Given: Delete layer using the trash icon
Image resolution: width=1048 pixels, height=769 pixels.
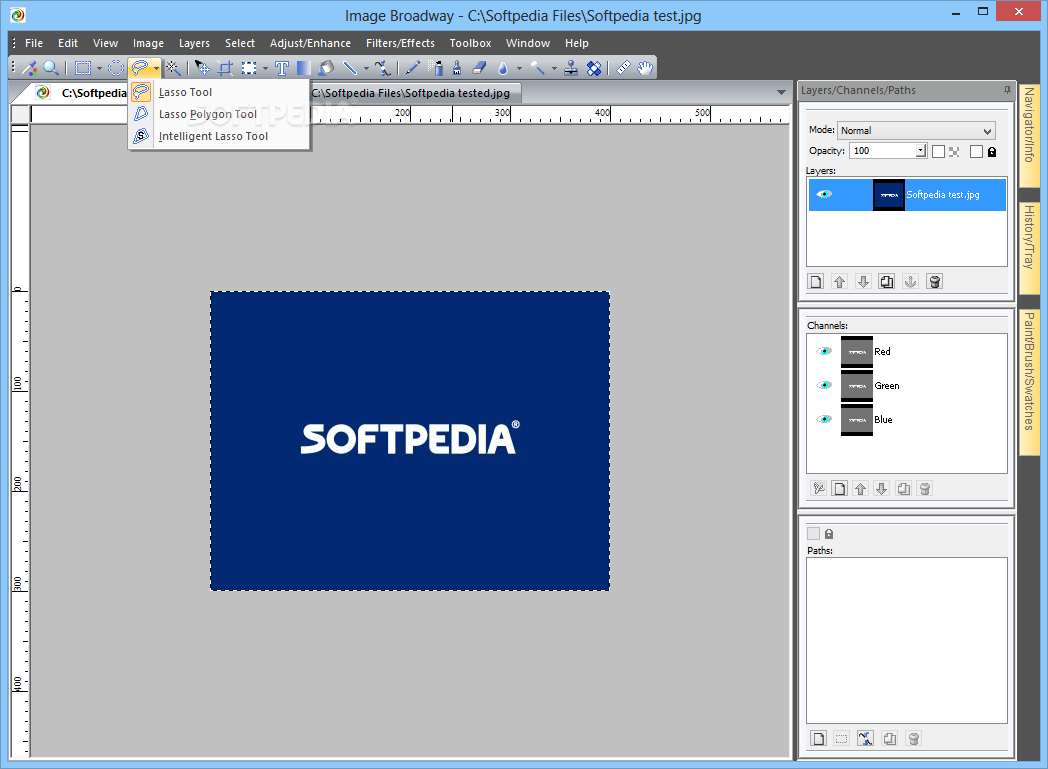Looking at the screenshot, I should [x=934, y=281].
